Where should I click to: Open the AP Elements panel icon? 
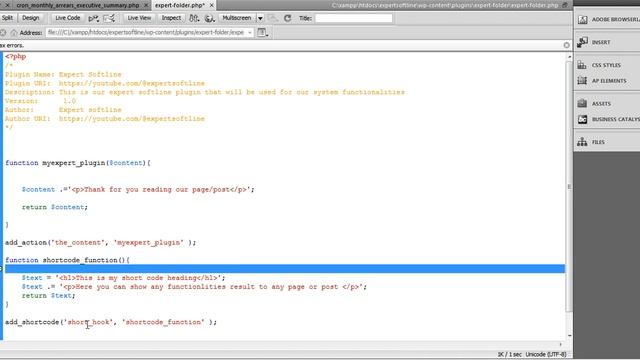click(582, 80)
